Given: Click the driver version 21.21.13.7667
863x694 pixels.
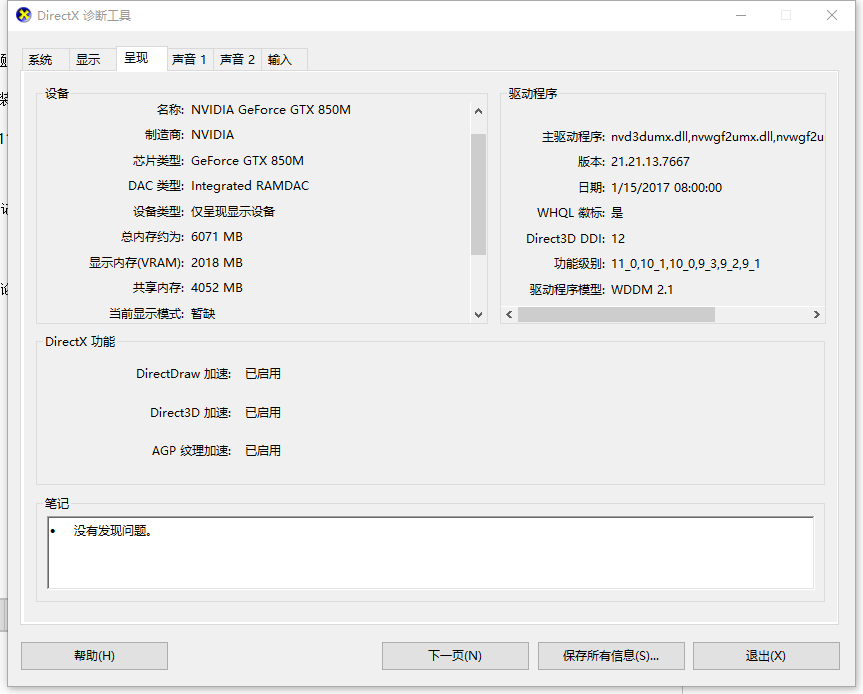Looking at the screenshot, I should point(650,162).
